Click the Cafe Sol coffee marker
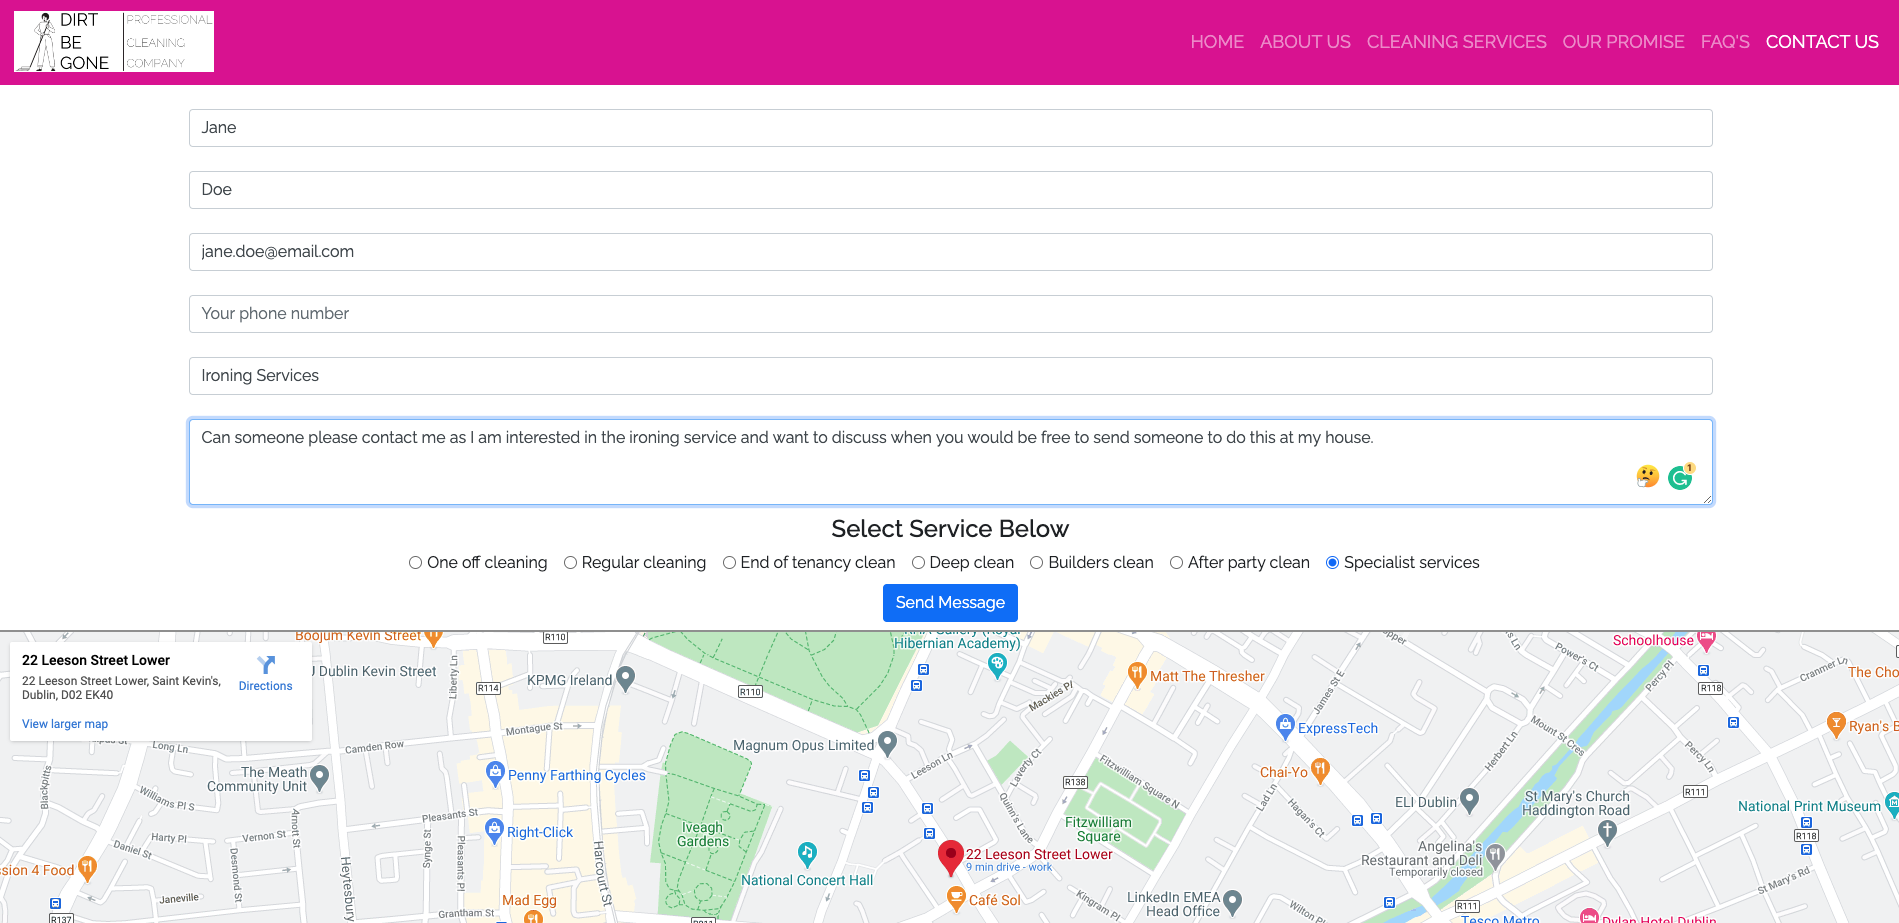This screenshot has height=923, width=1899. pyautogui.click(x=956, y=898)
